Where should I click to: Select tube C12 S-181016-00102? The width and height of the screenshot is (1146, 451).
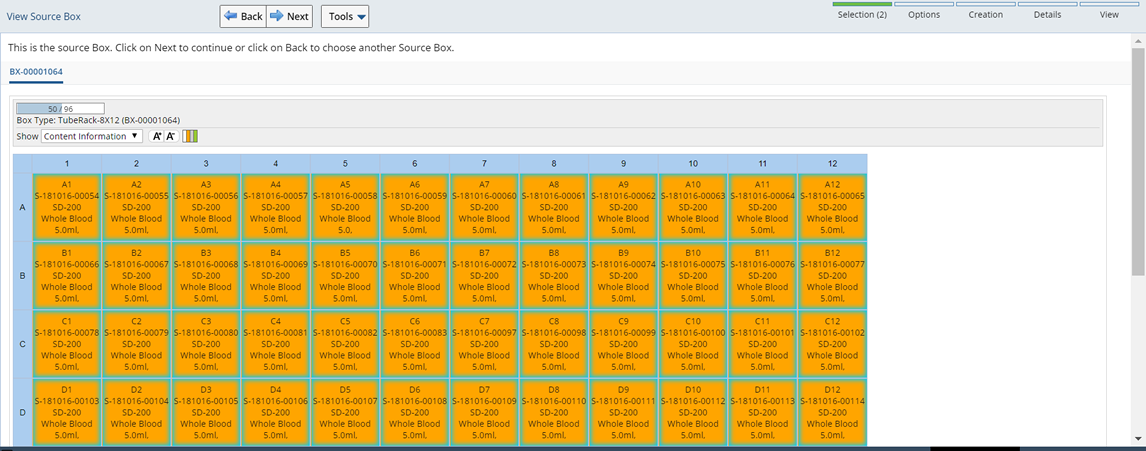[x=832, y=344]
